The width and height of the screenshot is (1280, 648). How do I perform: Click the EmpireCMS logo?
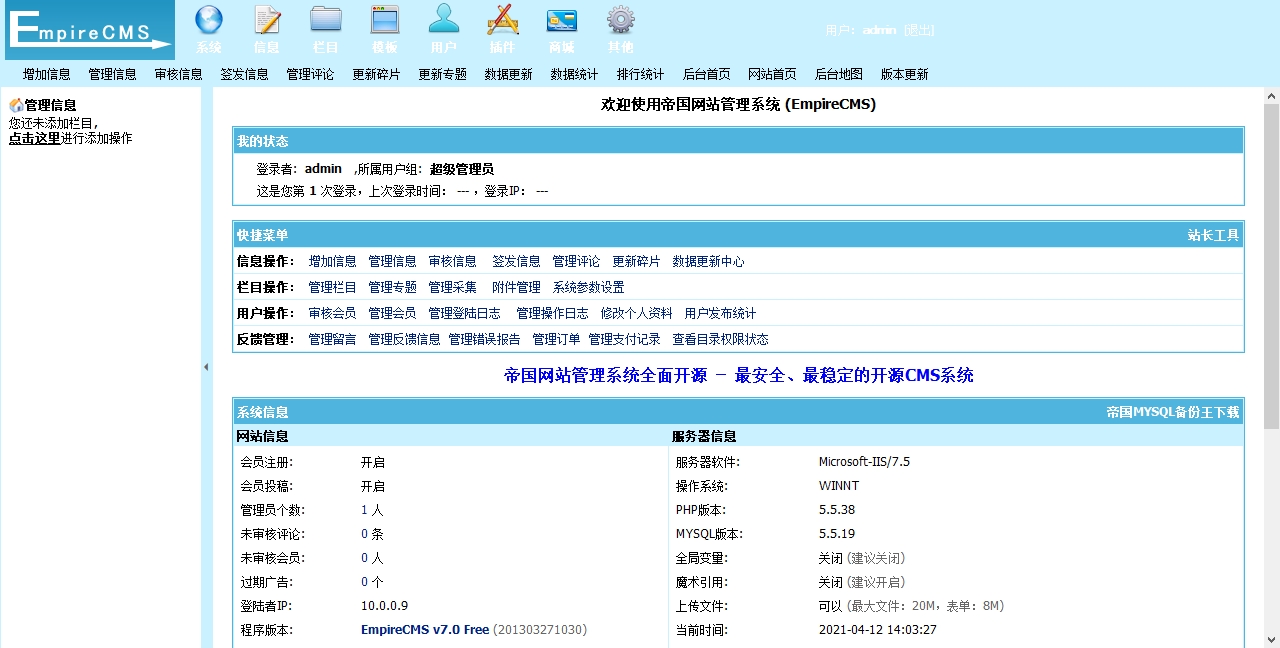click(89, 30)
